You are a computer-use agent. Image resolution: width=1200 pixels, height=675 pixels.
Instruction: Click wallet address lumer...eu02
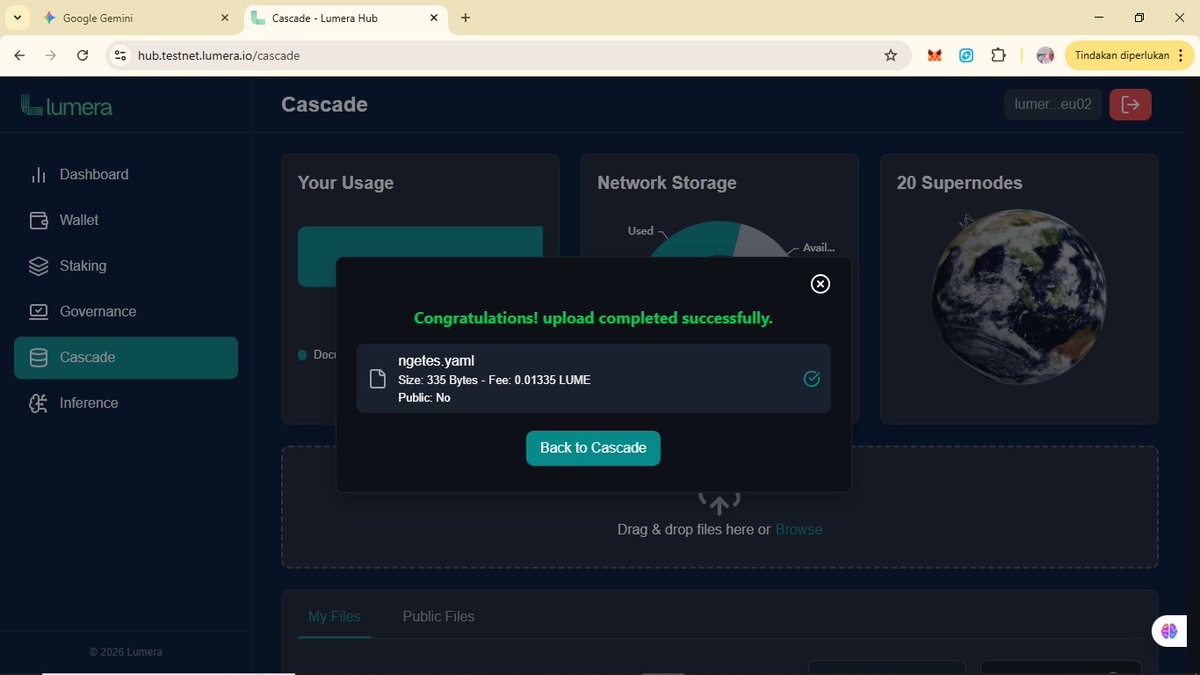click(1053, 105)
